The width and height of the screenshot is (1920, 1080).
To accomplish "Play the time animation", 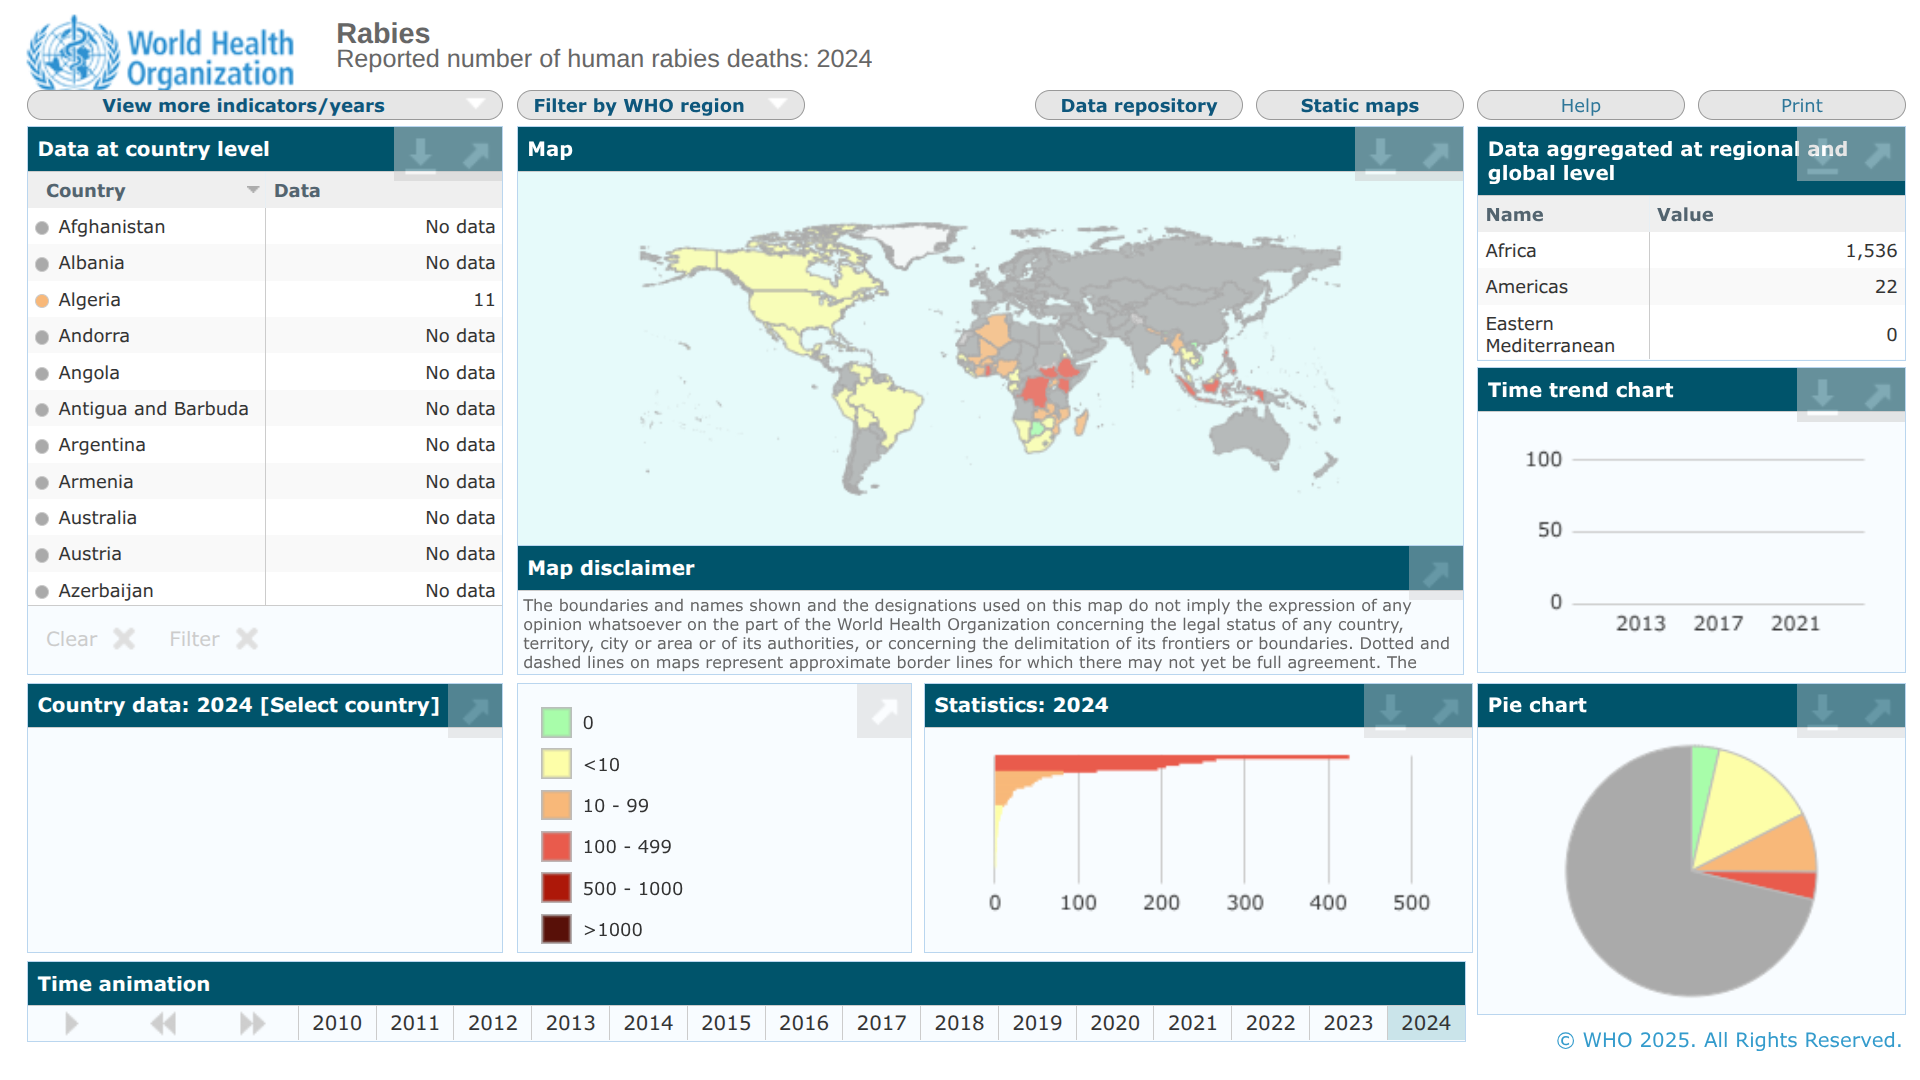I will point(71,1023).
